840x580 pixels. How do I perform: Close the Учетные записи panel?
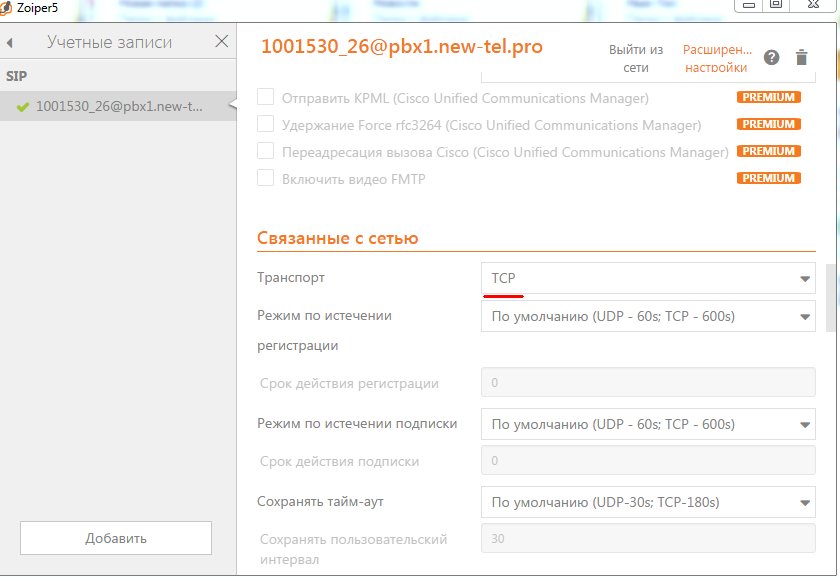[222, 42]
